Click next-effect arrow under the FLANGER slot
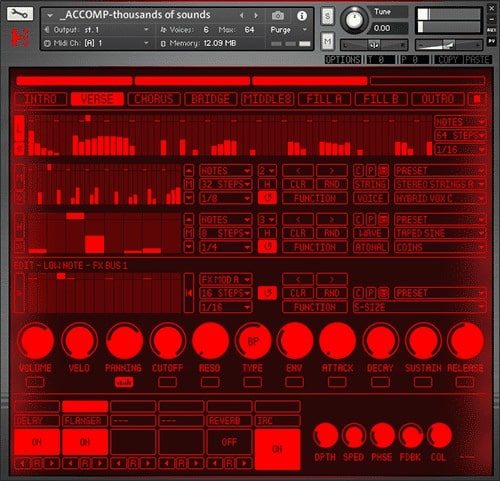The image size is (500, 481). pyautogui.click(x=100, y=463)
